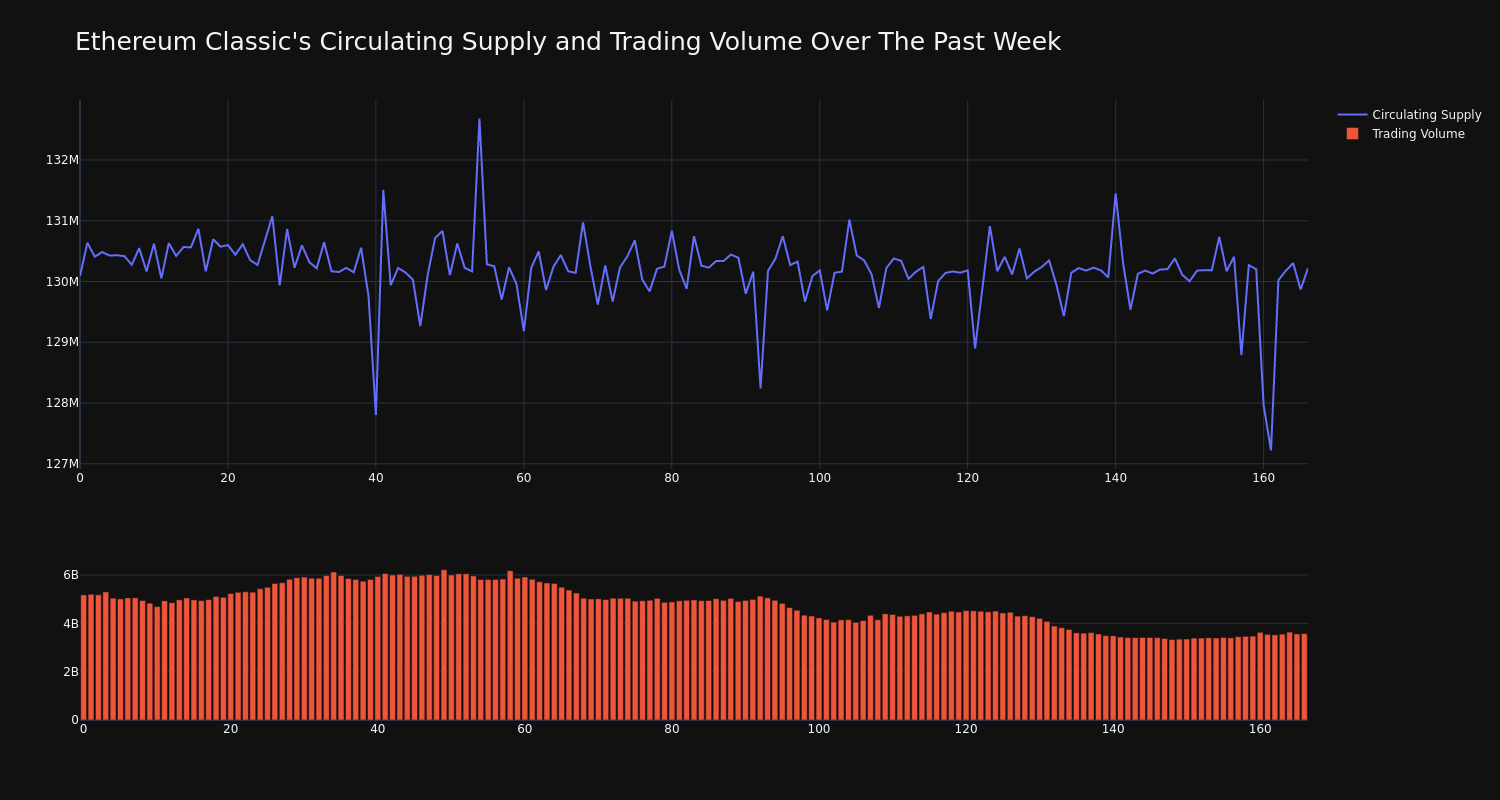Click the 6B volume axis label
Screen dimensions: 1500x800
(x=71, y=575)
